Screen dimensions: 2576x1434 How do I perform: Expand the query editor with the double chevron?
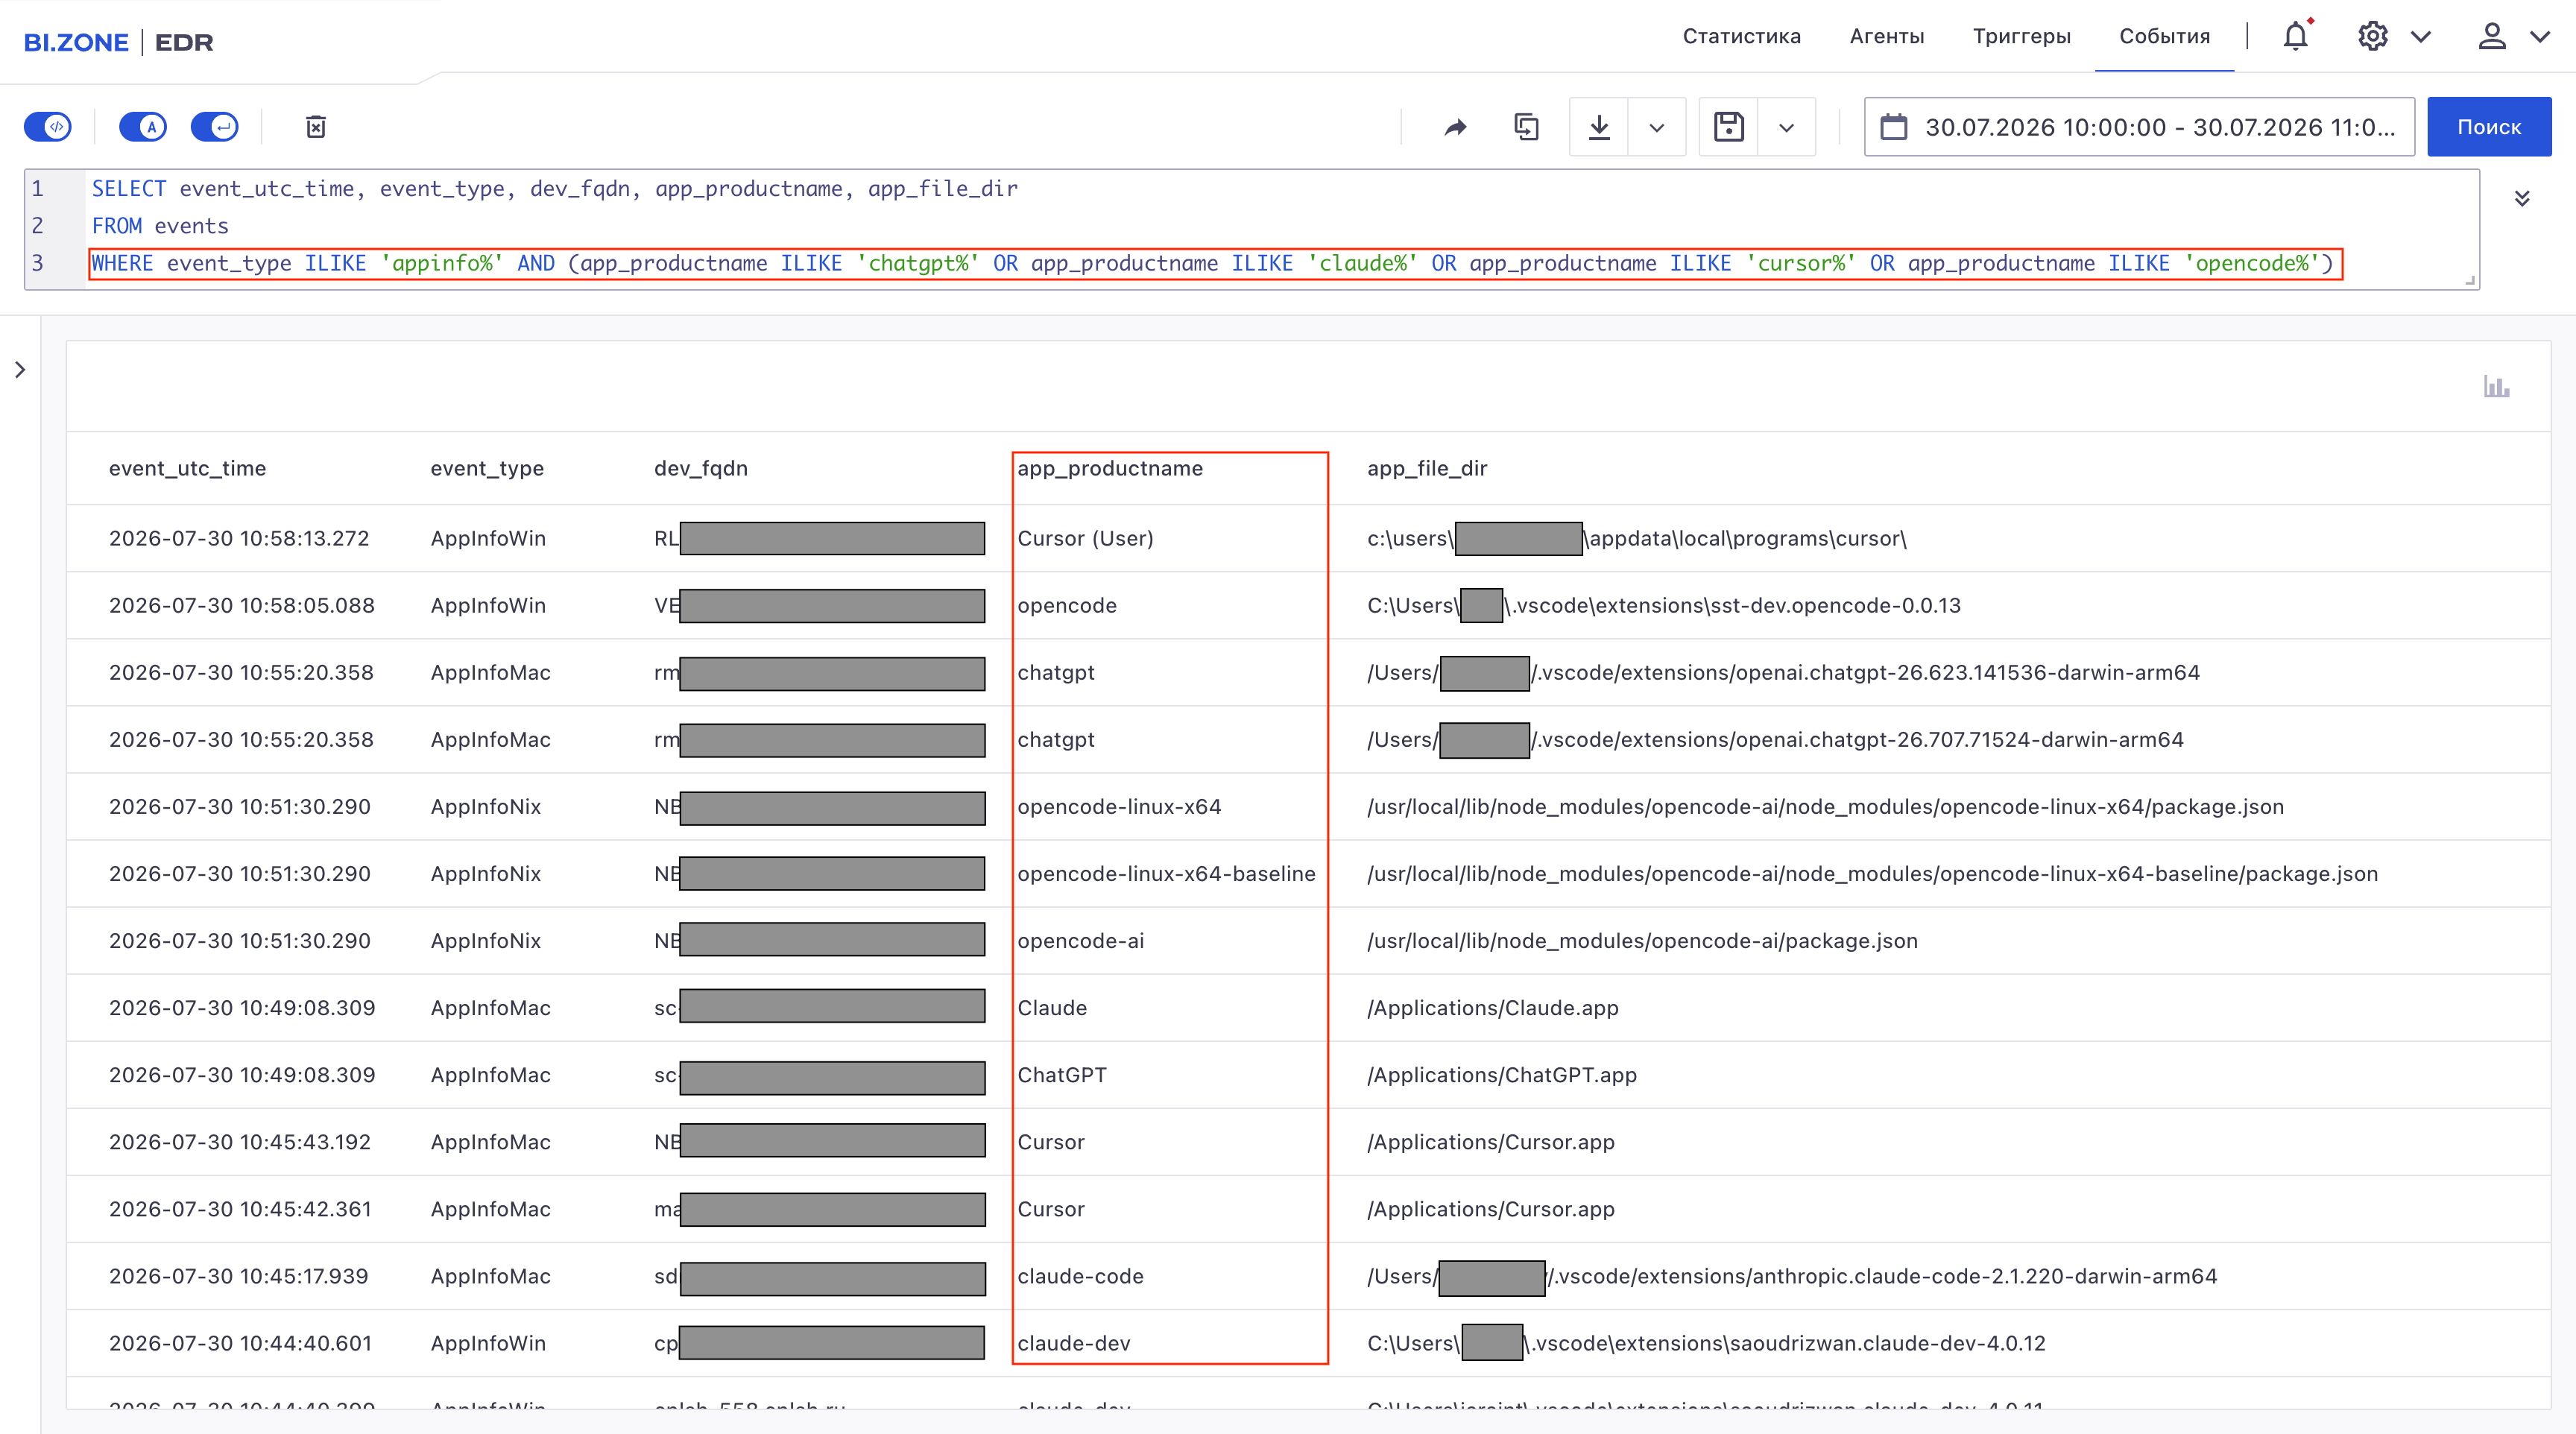click(2522, 198)
